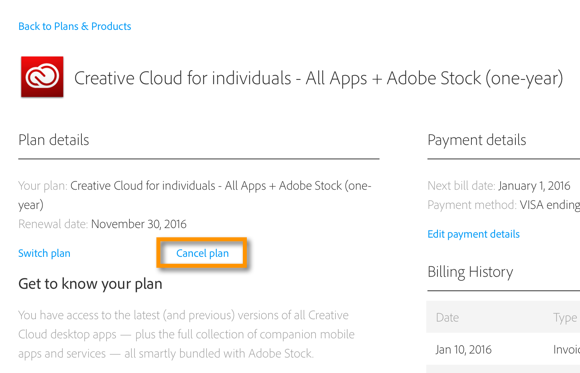580x373 pixels.
Task: Select the Cancel plan link
Action: (202, 253)
